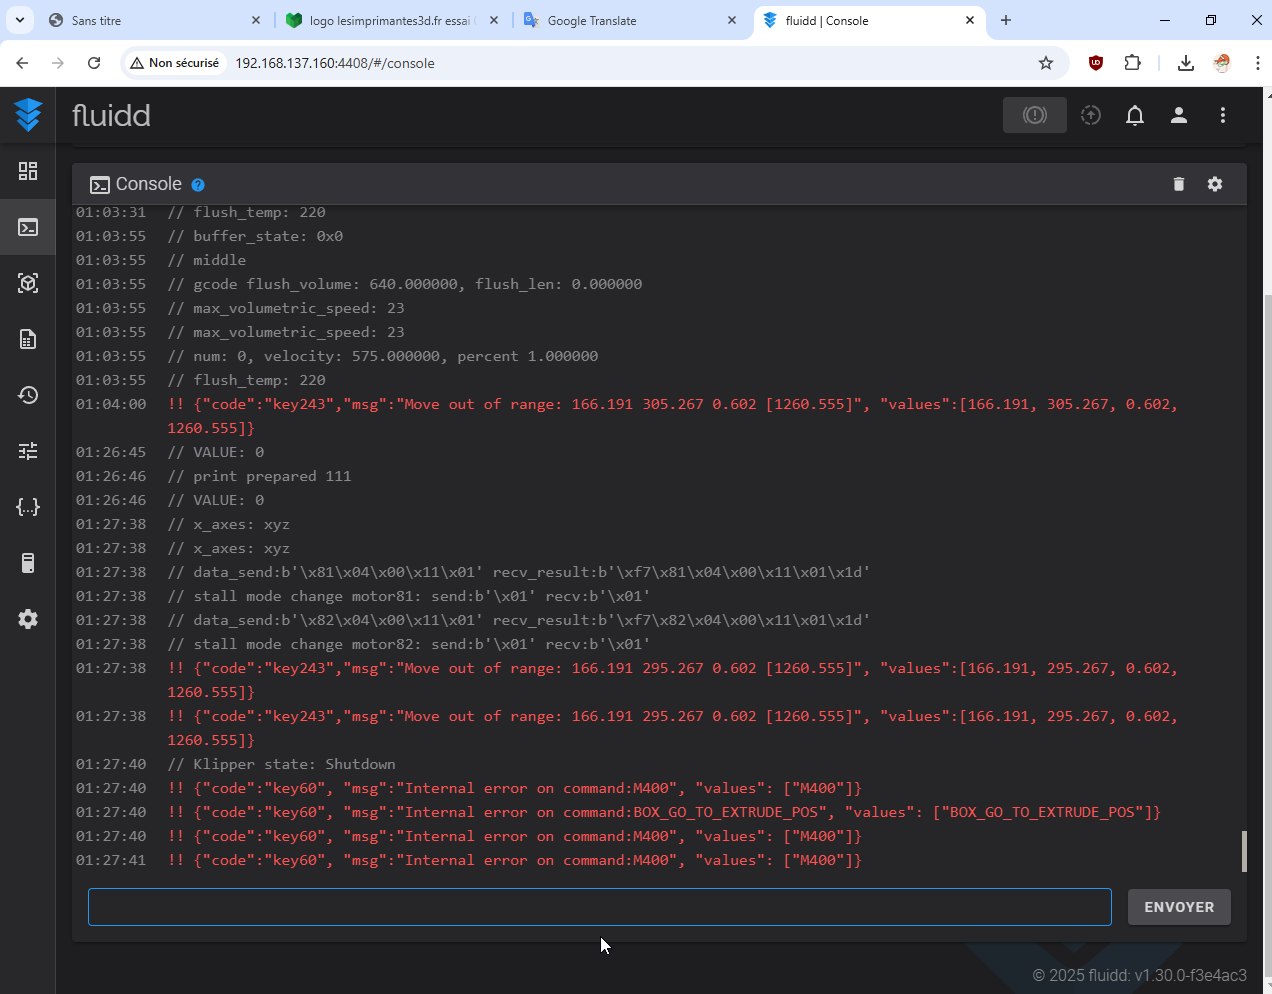Clear console with the trash icon
Image resolution: width=1272 pixels, height=994 pixels.
click(x=1178, y=184)
